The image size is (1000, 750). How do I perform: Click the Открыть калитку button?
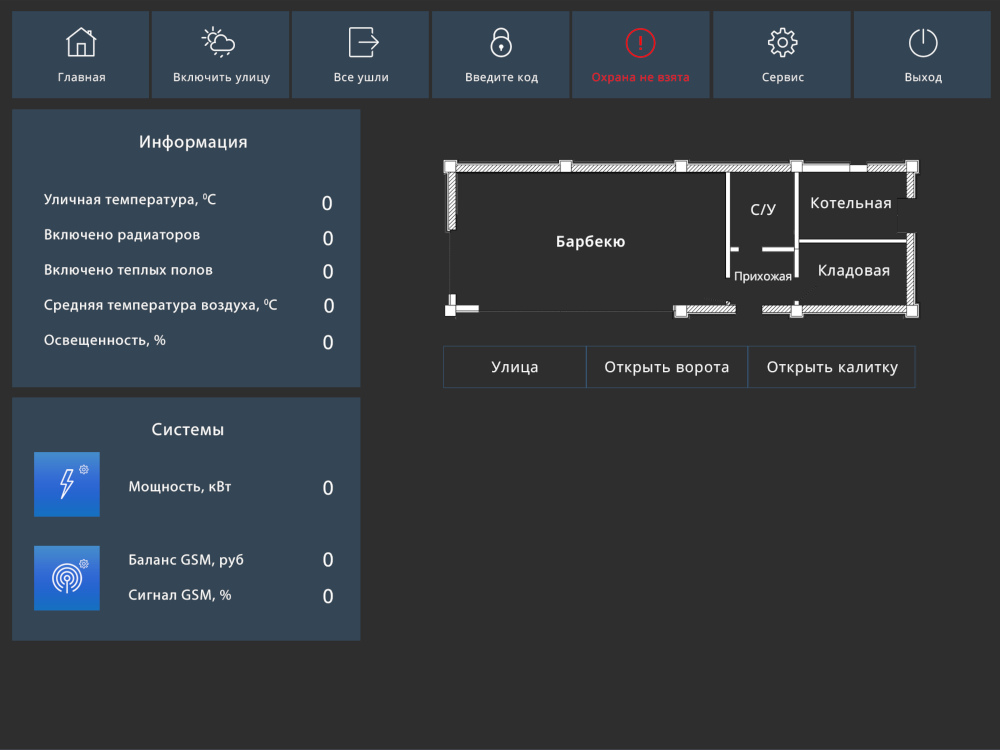(x=832, y=367)
